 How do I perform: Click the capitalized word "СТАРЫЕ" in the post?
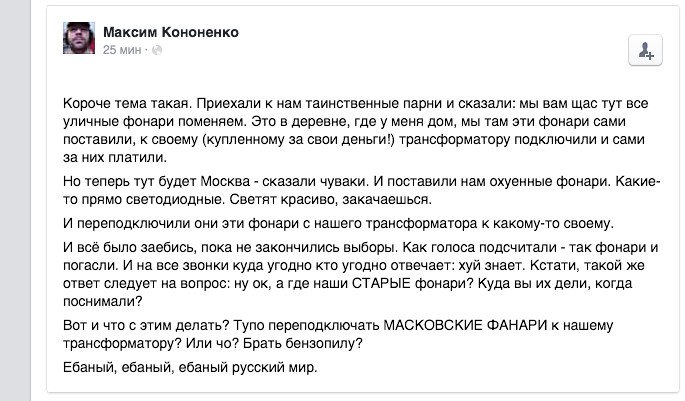[x=381, y=283]
